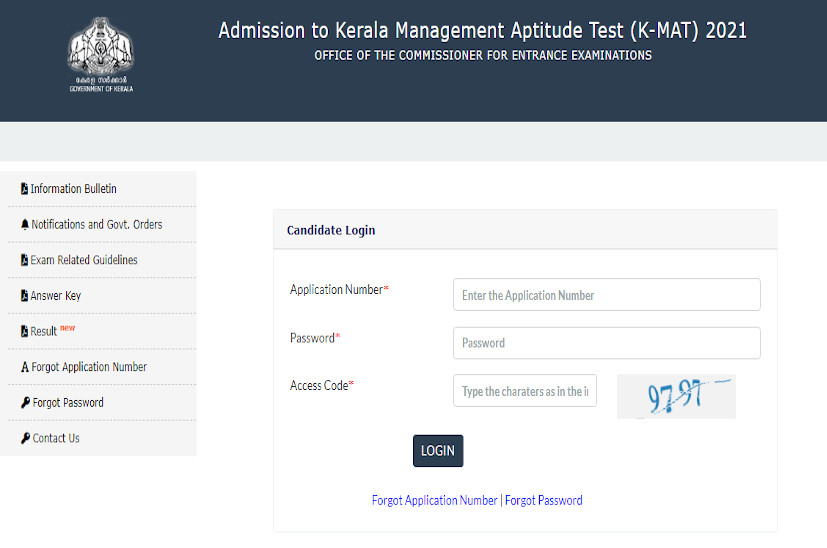This screenshot has width=827, height=548.
Task: Click the captcha image showing 9797
Action: point(676,396)
